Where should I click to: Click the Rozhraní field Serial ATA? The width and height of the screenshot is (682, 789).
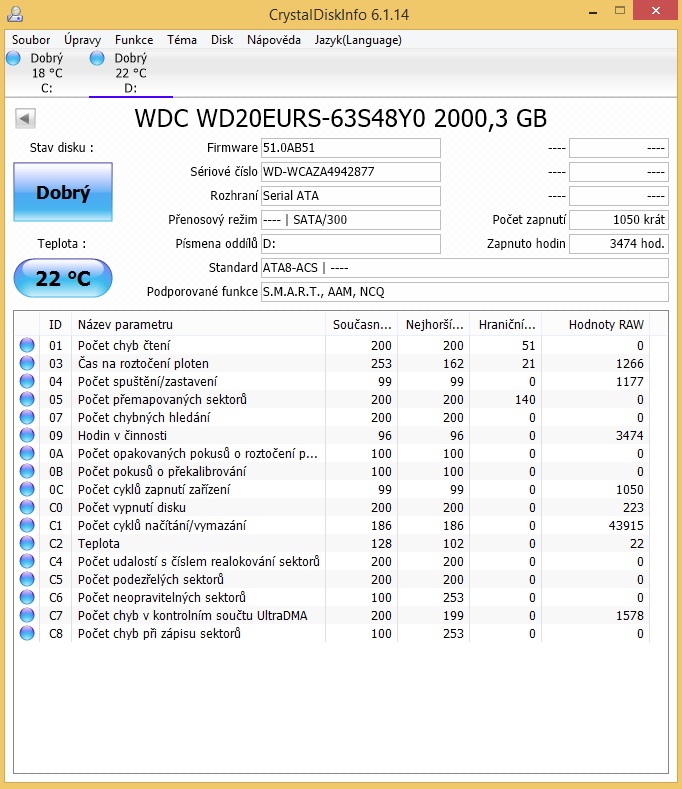click(x=351, y=196)
